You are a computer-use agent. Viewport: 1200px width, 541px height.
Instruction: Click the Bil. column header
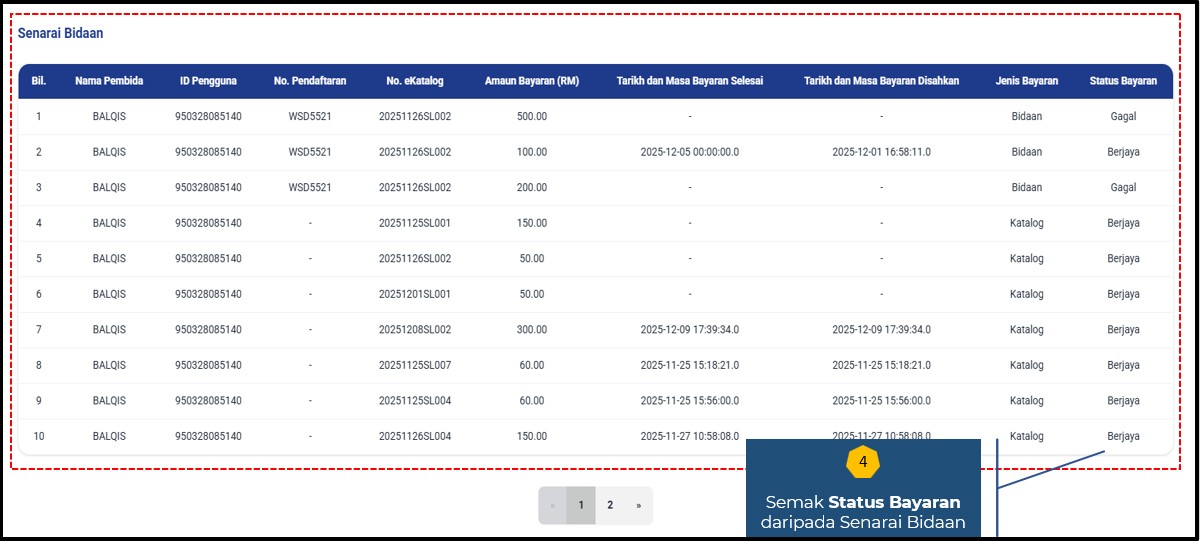tap(39, 81)
